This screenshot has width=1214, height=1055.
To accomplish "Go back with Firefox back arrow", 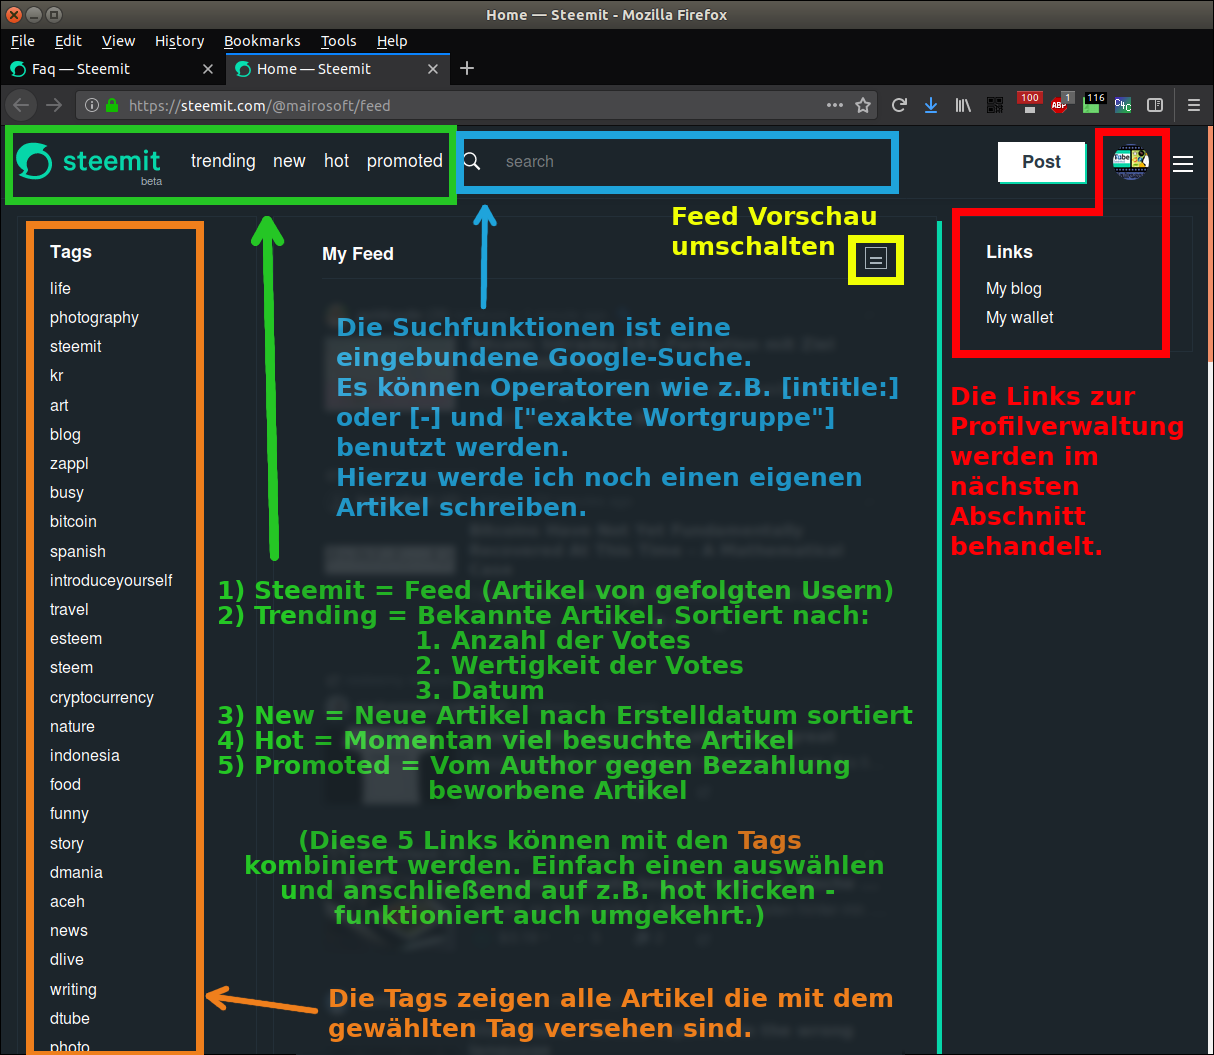I will click(21, 105).
